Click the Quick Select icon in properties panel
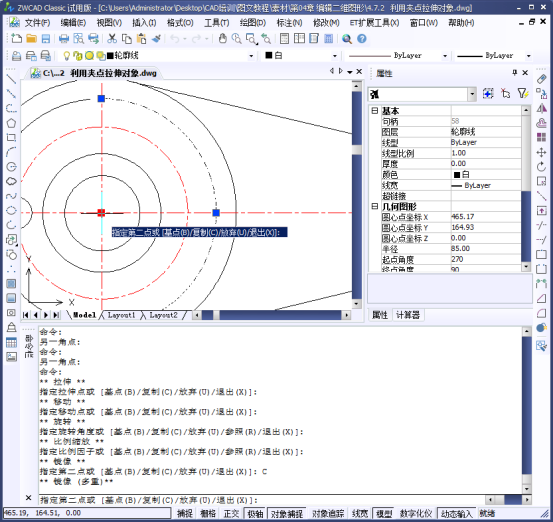This screenshot has height=522, width=553. 523,93
